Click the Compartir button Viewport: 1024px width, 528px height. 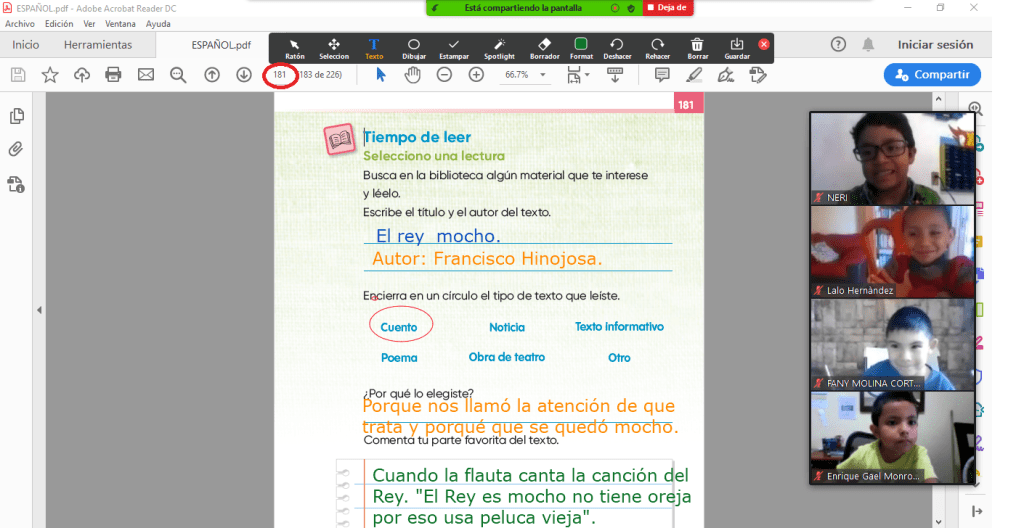(x=931, y=75)
